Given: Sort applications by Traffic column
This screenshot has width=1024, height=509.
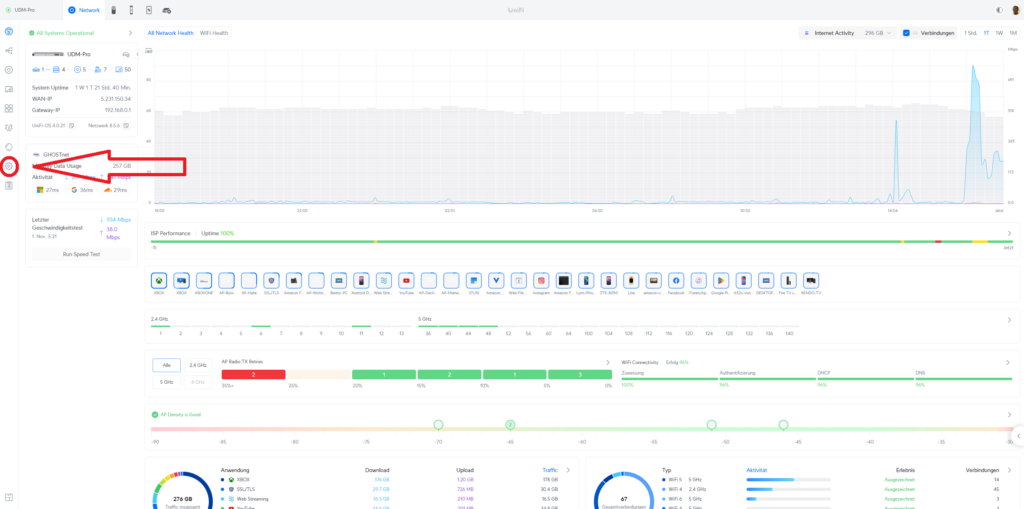Looking at the screenshot, I should pos(550,469).
